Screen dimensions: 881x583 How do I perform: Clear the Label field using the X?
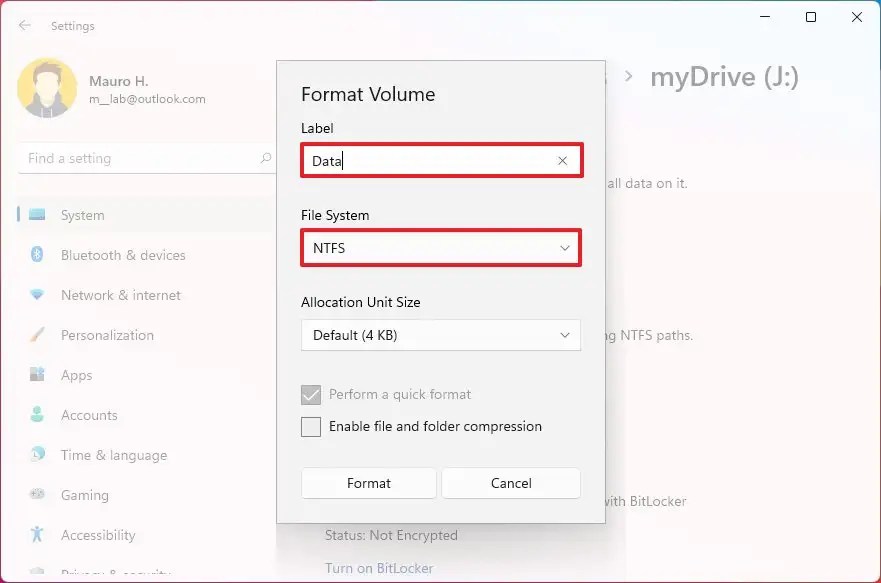click(562, 160)
